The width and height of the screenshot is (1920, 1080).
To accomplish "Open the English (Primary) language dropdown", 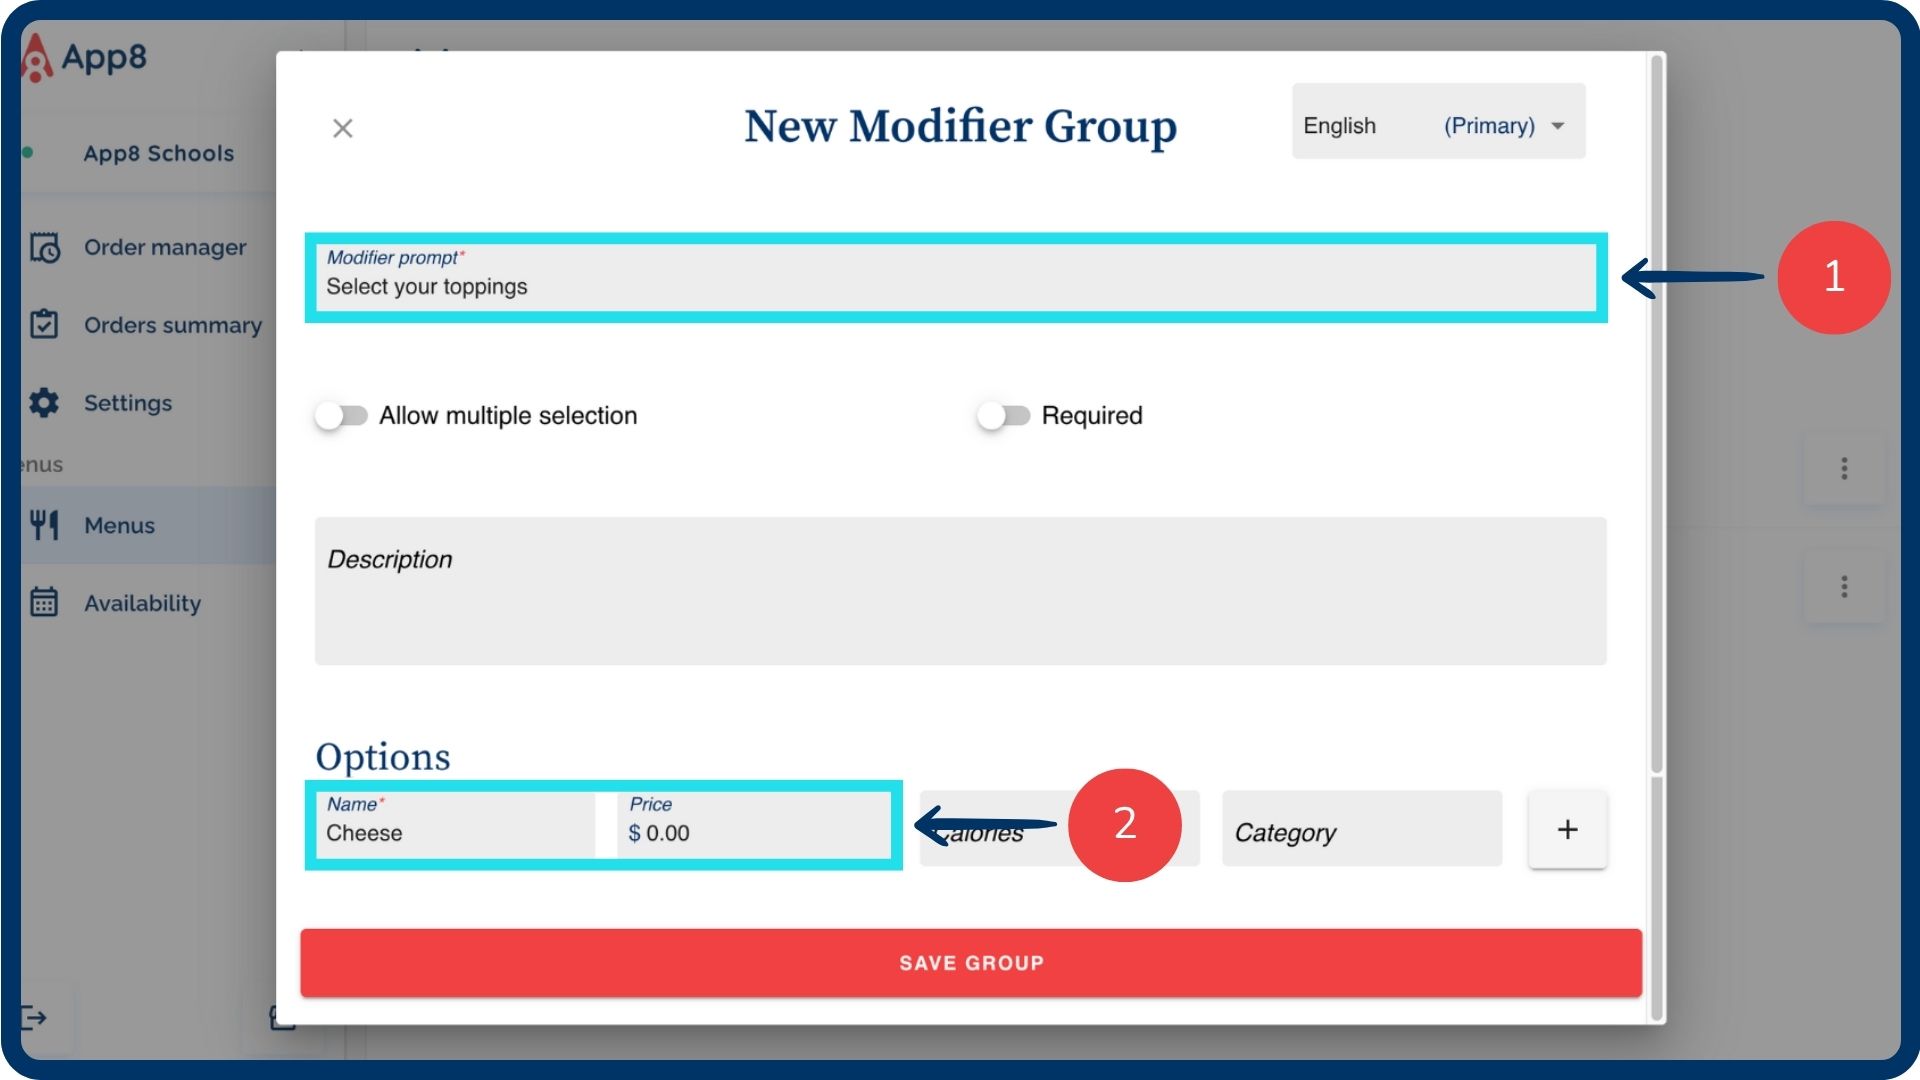I will [1437, 126].
